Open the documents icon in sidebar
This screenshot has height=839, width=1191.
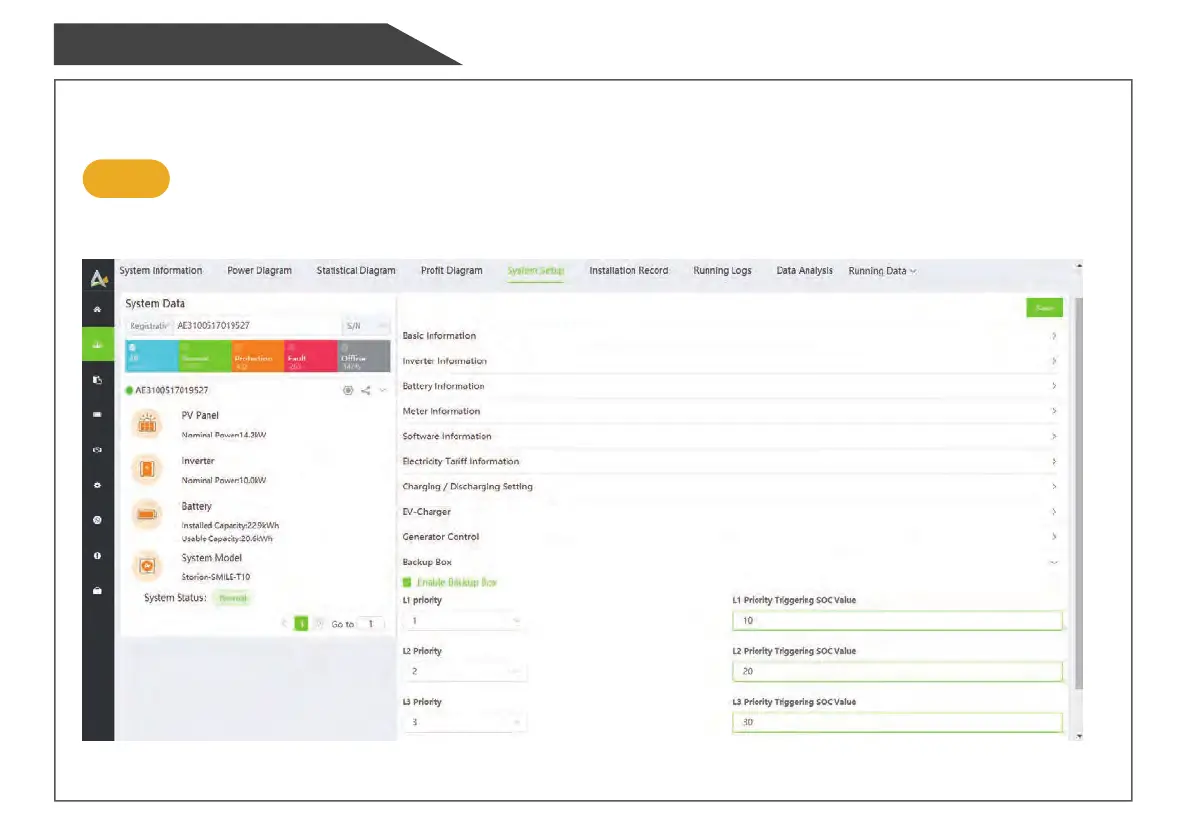[x=97, y=380]
